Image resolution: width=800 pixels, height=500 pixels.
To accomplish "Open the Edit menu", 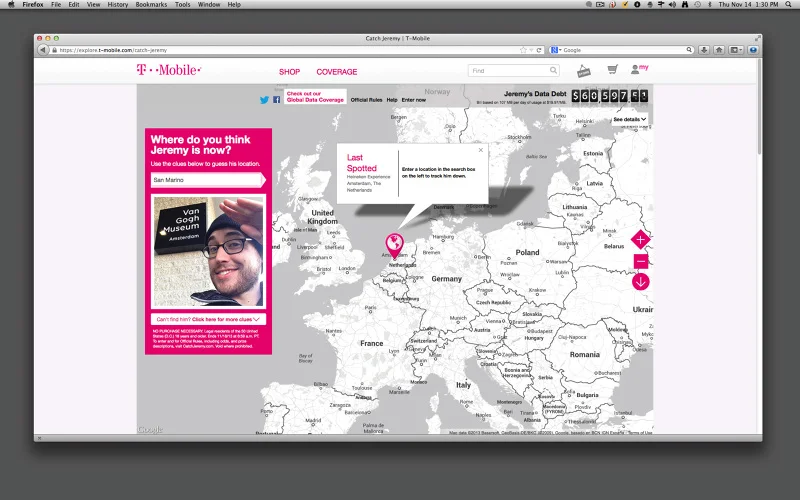I will point(74,5).
